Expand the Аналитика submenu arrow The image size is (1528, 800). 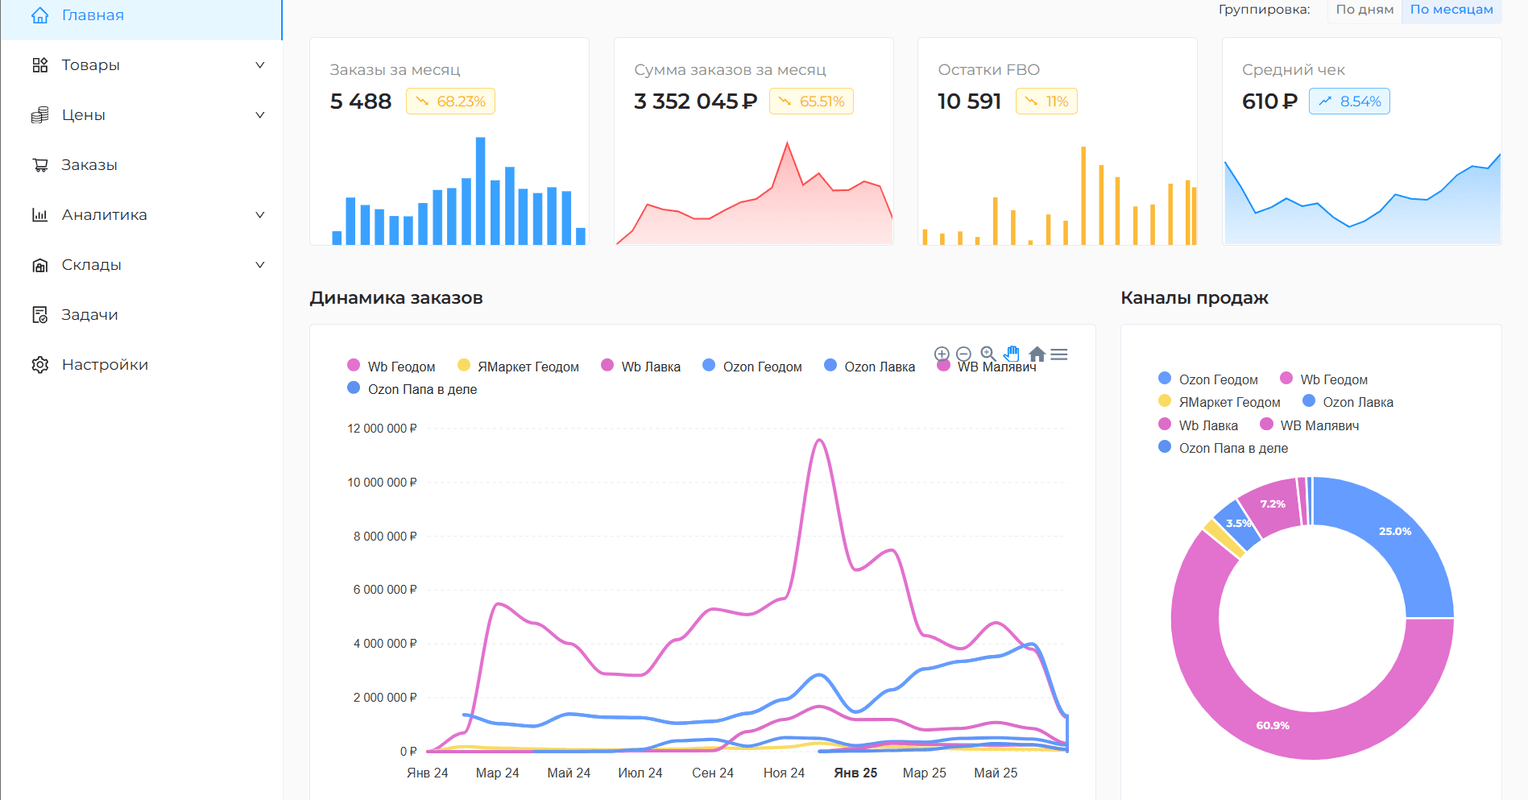tap(260, 215)
